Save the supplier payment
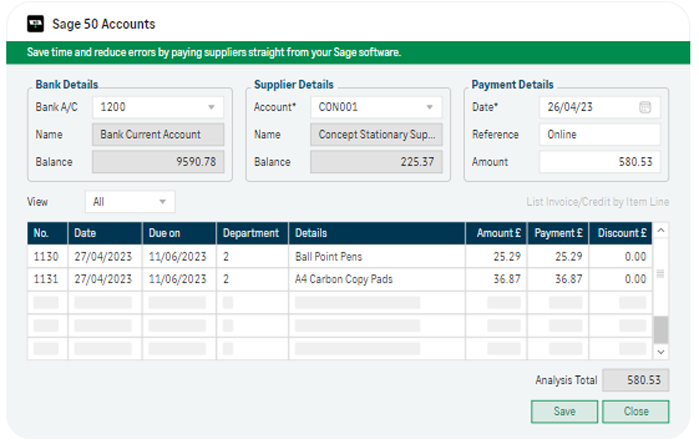The image size is (699, 444). click(564, 411)
